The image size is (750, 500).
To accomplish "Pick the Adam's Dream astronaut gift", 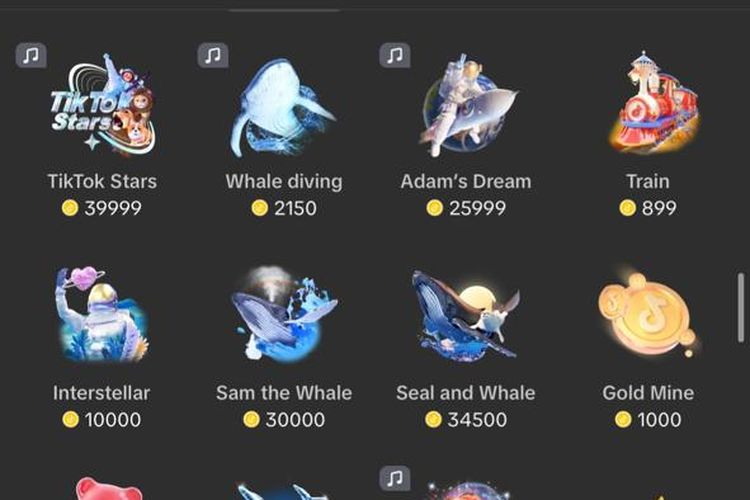I will (x=467, y=105).
